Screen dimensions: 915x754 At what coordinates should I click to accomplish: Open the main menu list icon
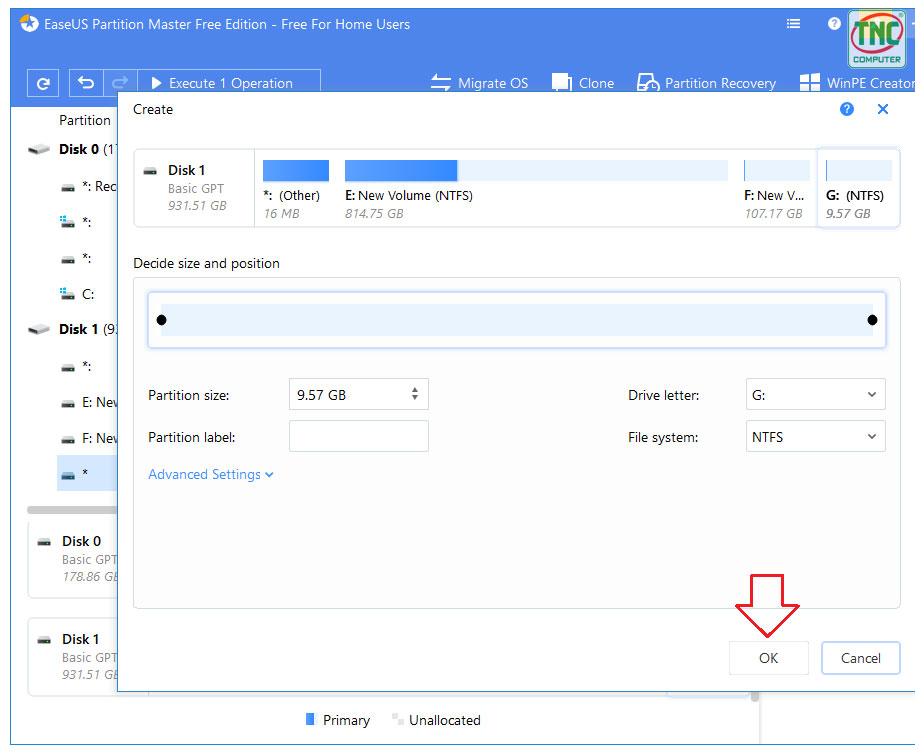click(793, 24)
